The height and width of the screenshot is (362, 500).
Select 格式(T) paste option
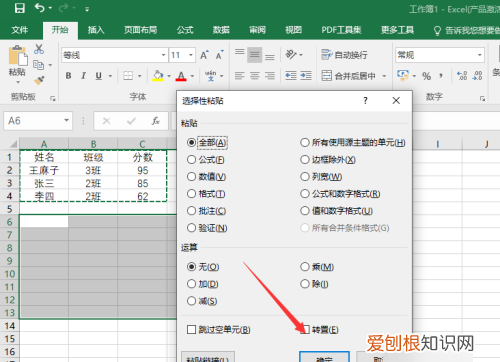coord(206,194)
